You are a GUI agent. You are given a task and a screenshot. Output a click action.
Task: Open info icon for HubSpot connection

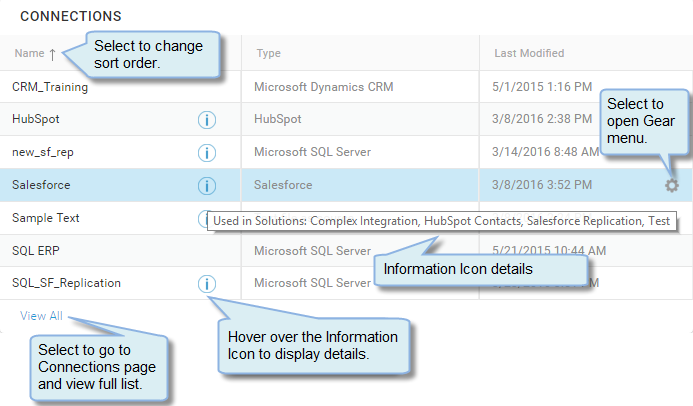click(x=207, y=120)
